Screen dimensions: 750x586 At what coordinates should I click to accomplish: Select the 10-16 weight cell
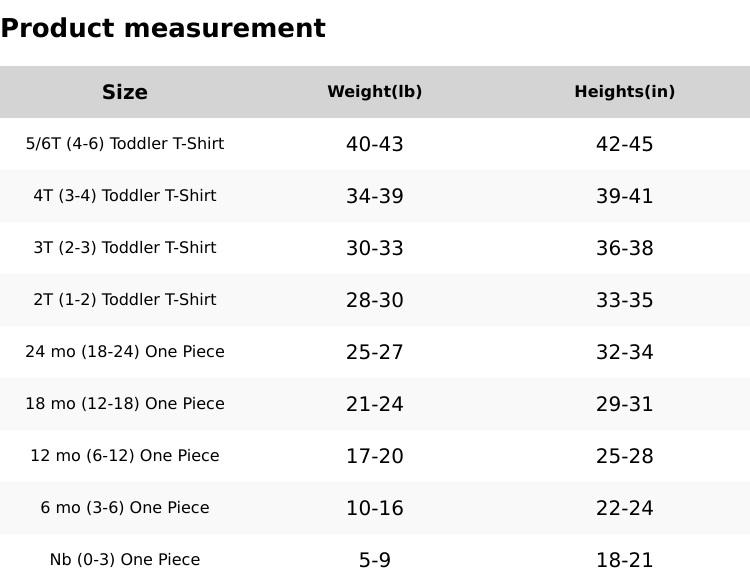(x=375, y=508)
